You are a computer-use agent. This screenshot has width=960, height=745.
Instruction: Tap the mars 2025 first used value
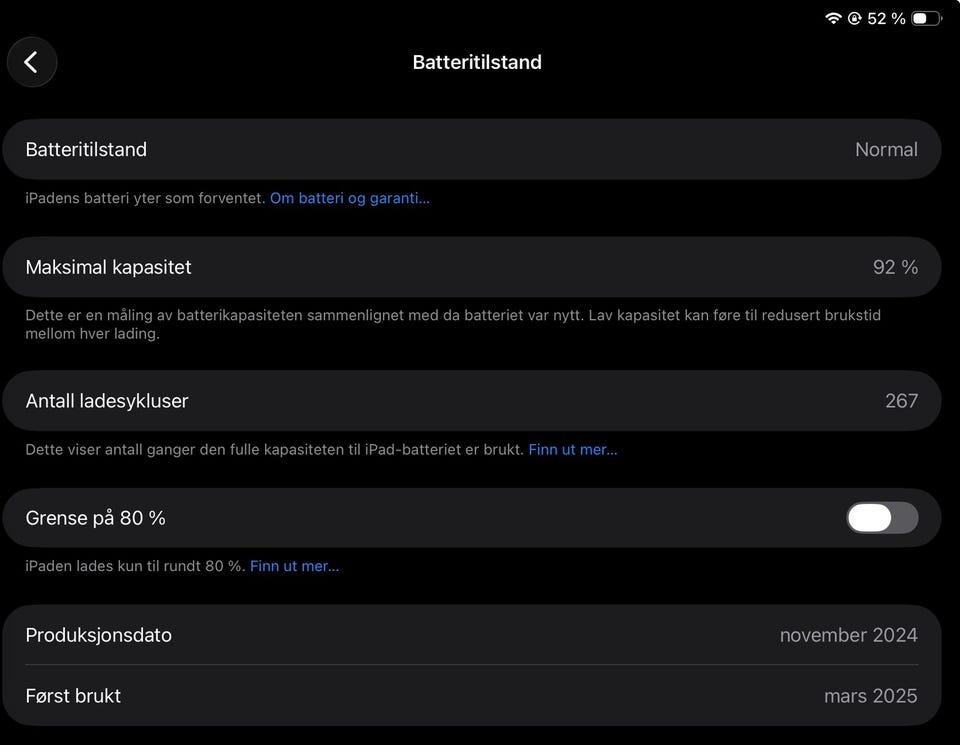click(x=870, y=696)
